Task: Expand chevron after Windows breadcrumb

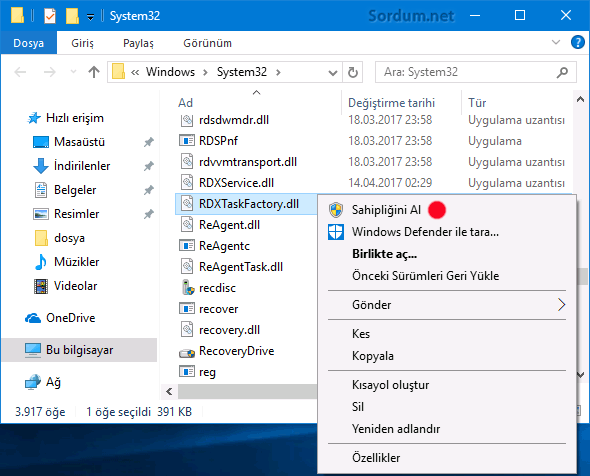Action: [205, 72]
